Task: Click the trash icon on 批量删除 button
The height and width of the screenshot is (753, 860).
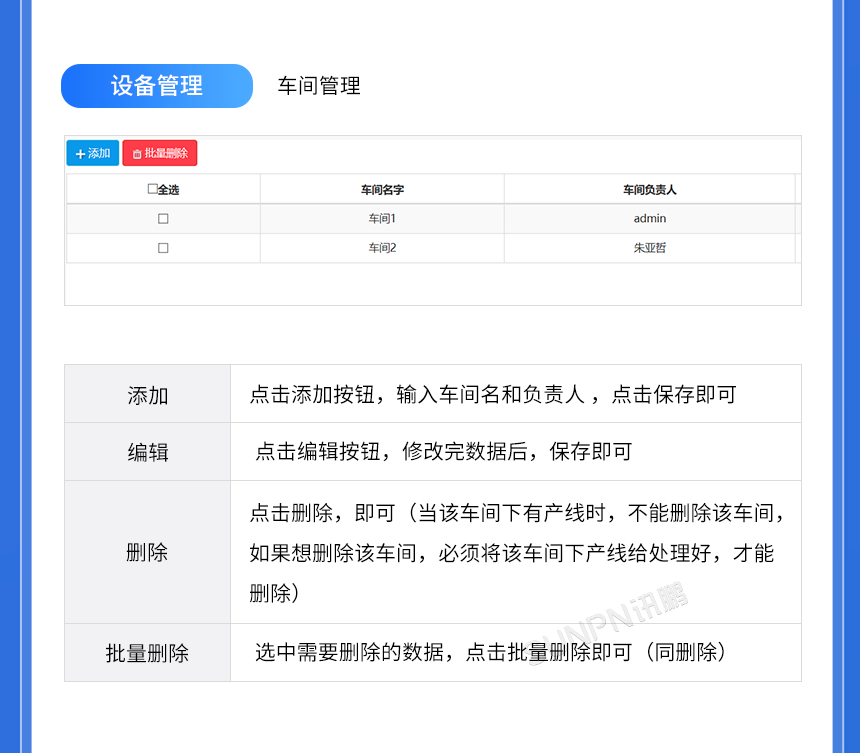Action: pos(137,154)
